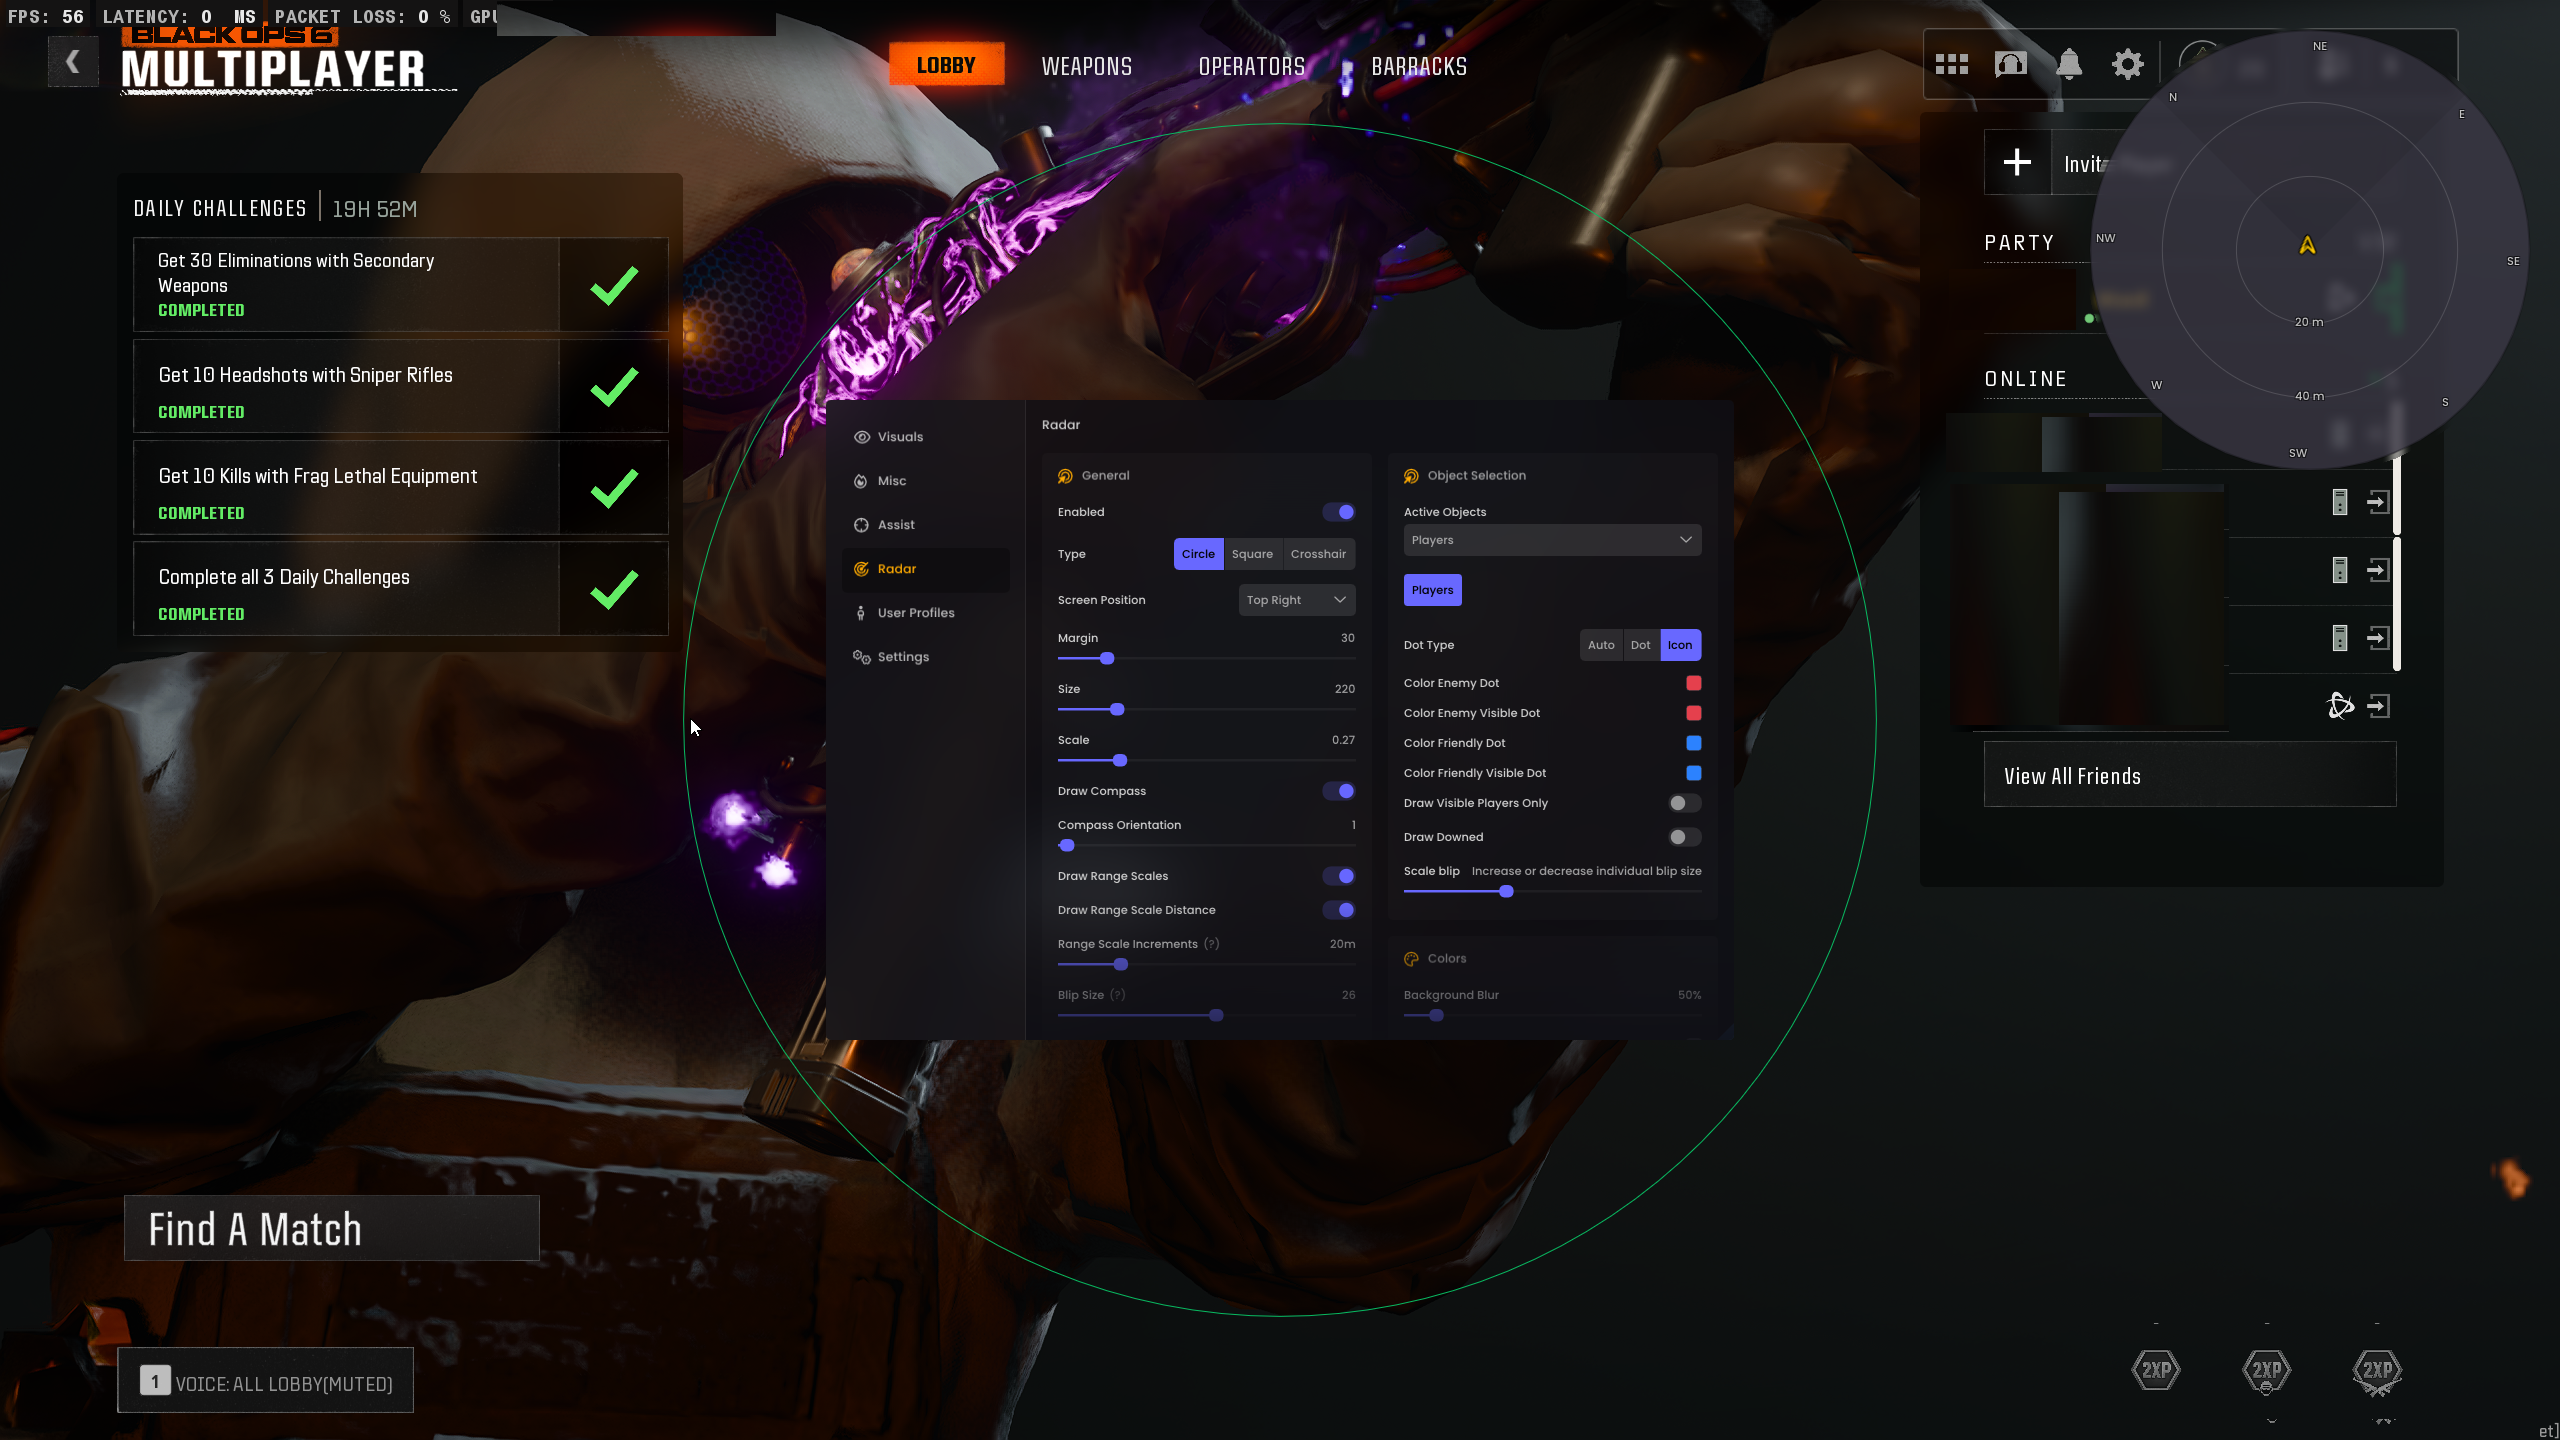Click the first 2XP token icon

tap(2155, 1370)
